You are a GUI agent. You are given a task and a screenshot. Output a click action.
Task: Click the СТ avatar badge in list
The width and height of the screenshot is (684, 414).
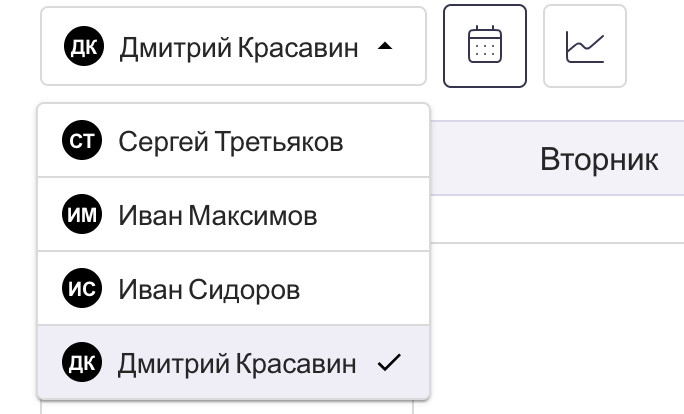(x=82, y=141)
